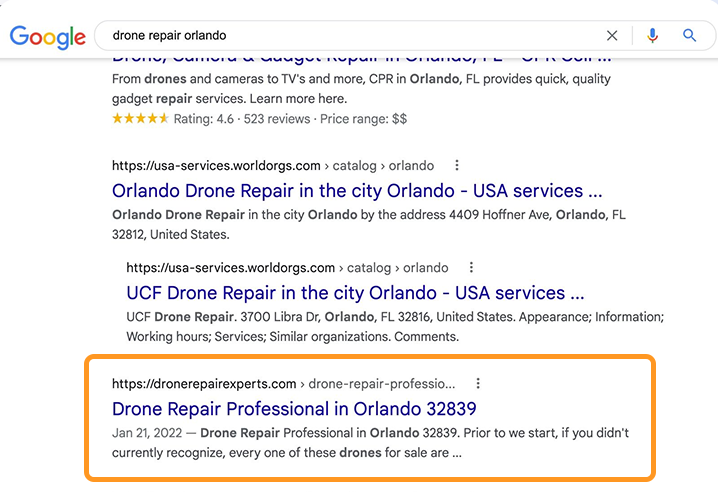Focus the "drone repair orlando" search field

pyautogui.click(x=353, y=36)
